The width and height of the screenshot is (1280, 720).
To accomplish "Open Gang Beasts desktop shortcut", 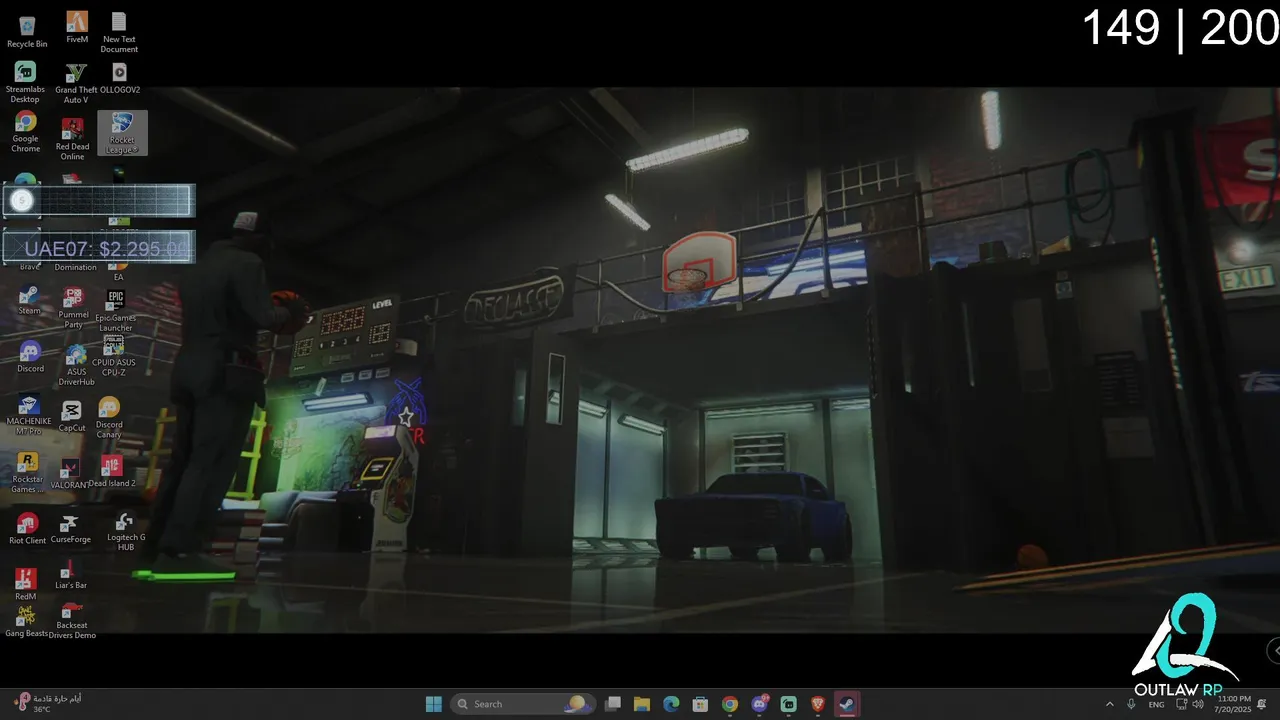I will tap(26, 622).
